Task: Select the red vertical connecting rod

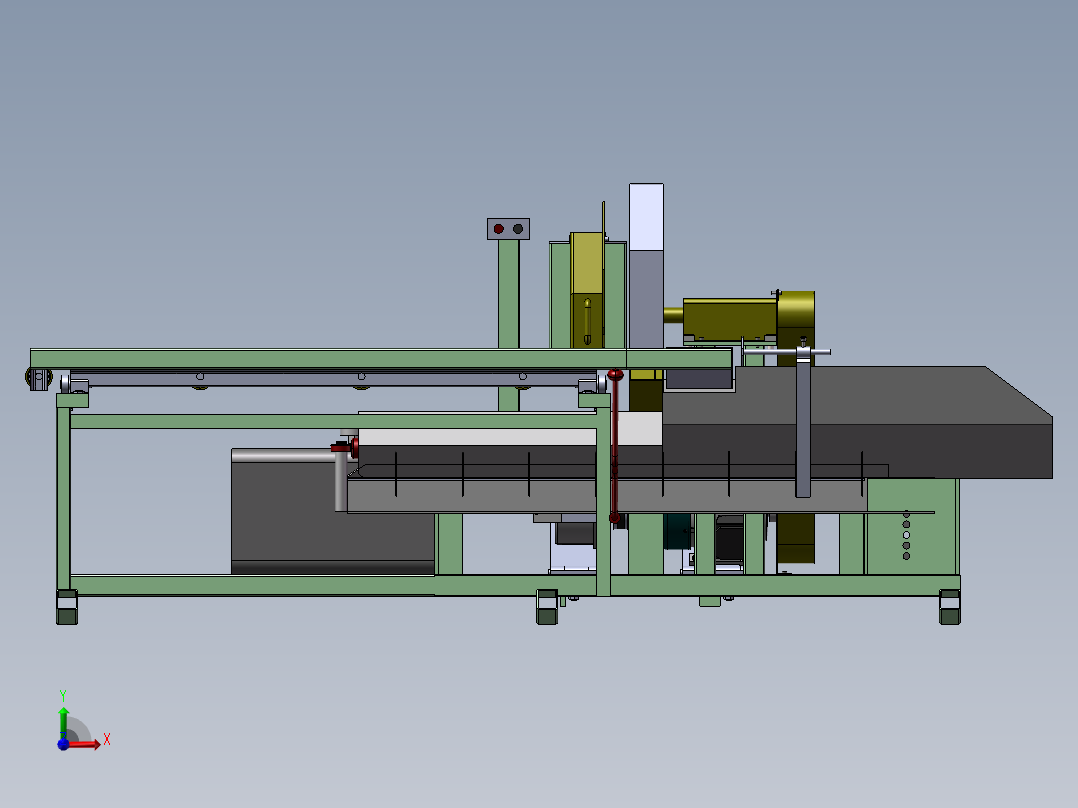Action: click(615, 447)
